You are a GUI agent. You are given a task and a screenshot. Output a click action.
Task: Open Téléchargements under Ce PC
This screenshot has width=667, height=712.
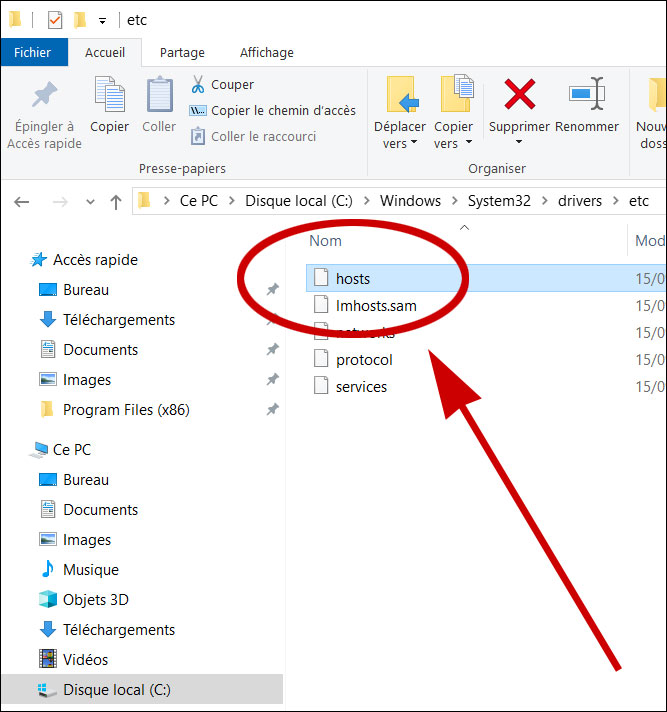pos(119,629)
